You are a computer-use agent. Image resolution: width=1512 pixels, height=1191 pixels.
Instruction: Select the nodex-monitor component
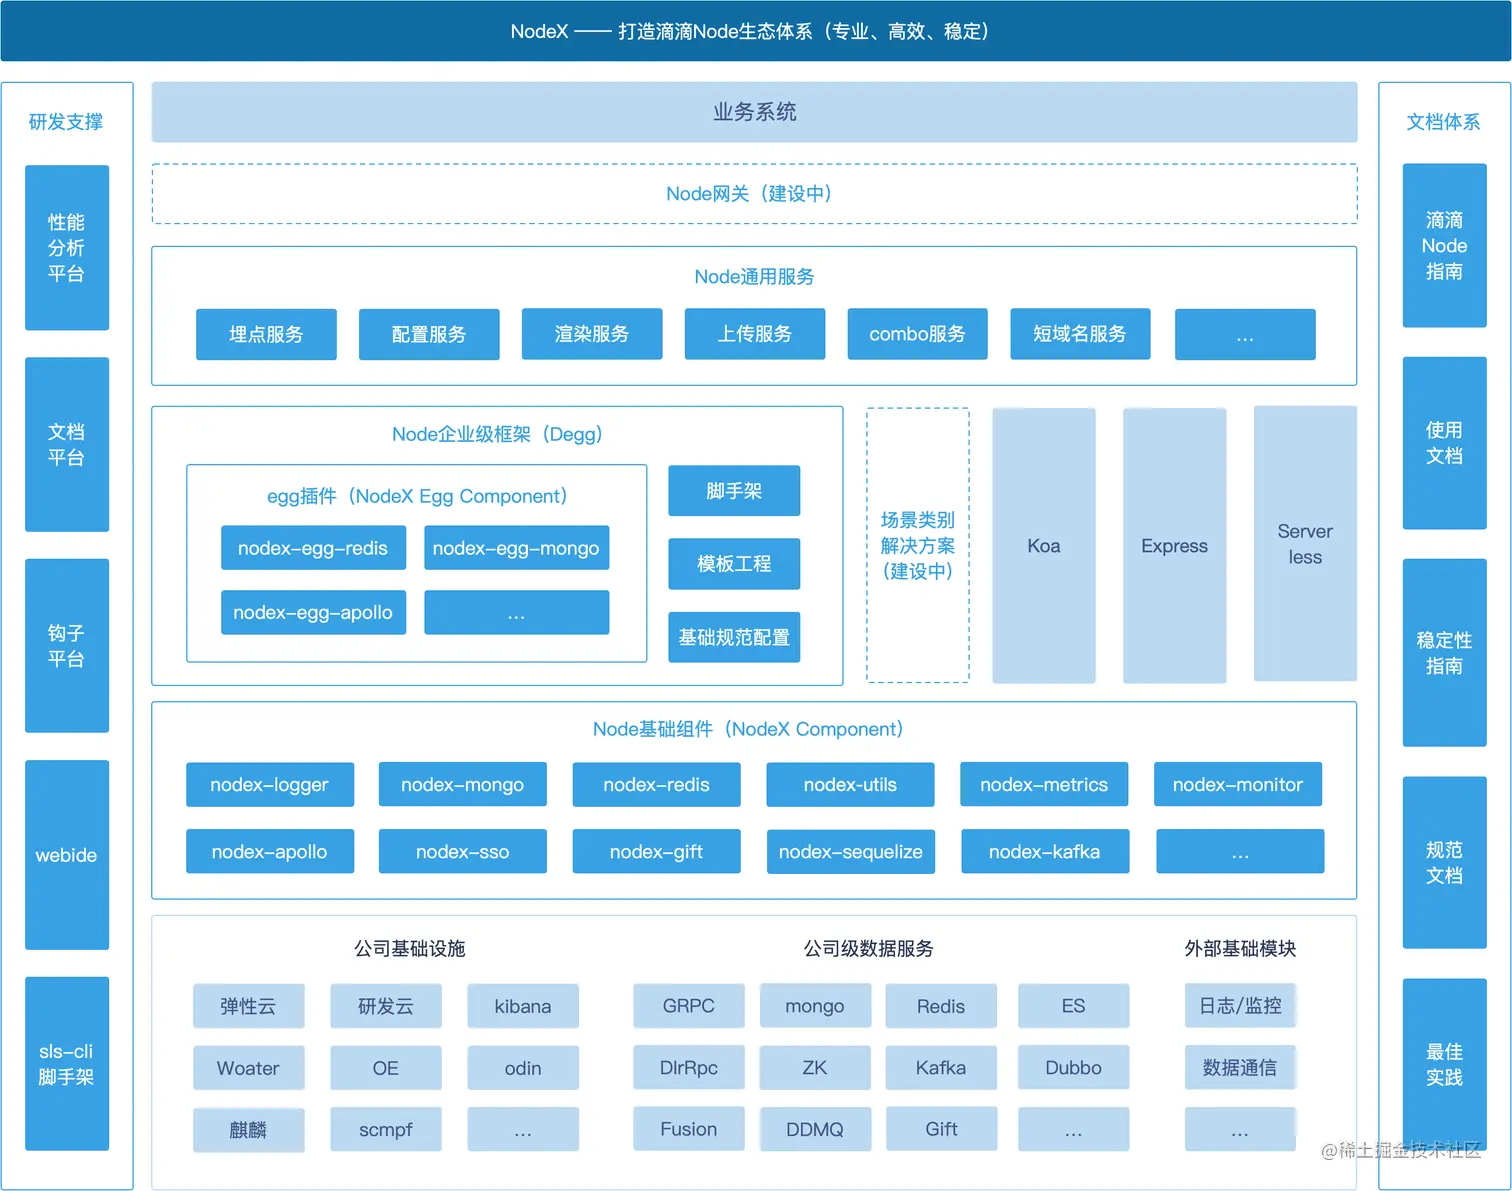click(x=1238, y=785)
